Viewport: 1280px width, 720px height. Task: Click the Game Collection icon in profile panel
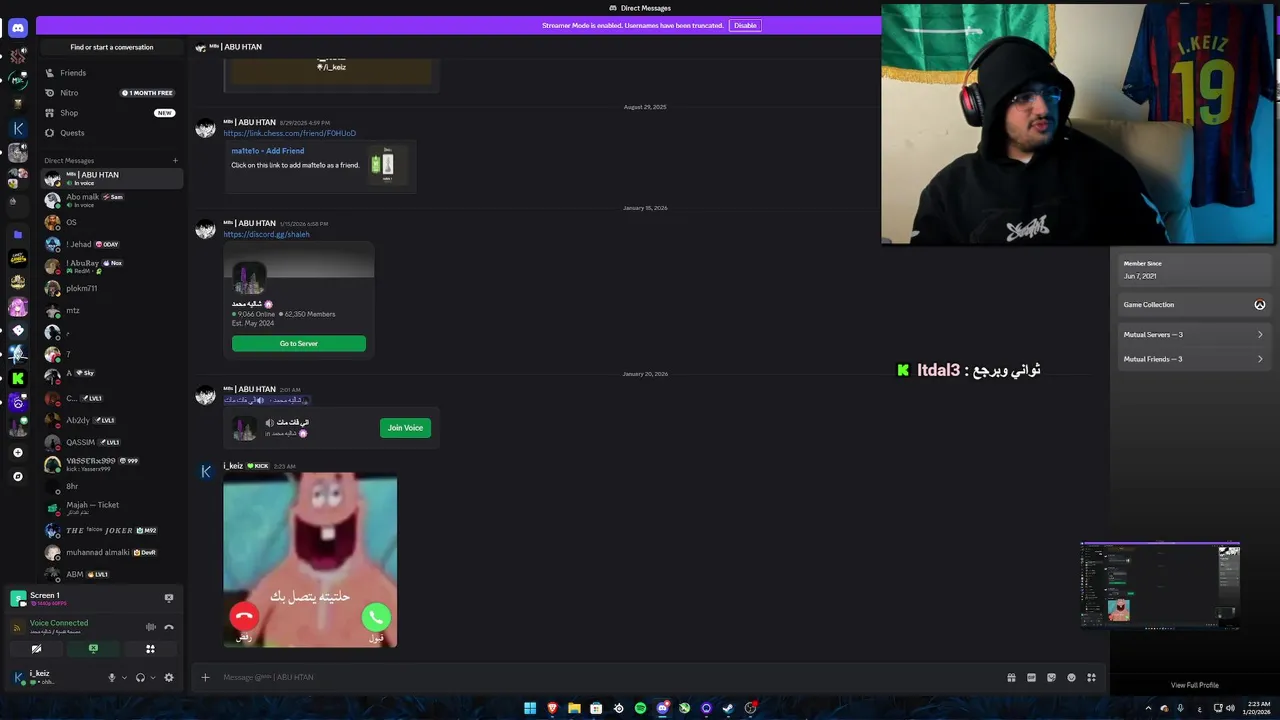(1260, 305)
